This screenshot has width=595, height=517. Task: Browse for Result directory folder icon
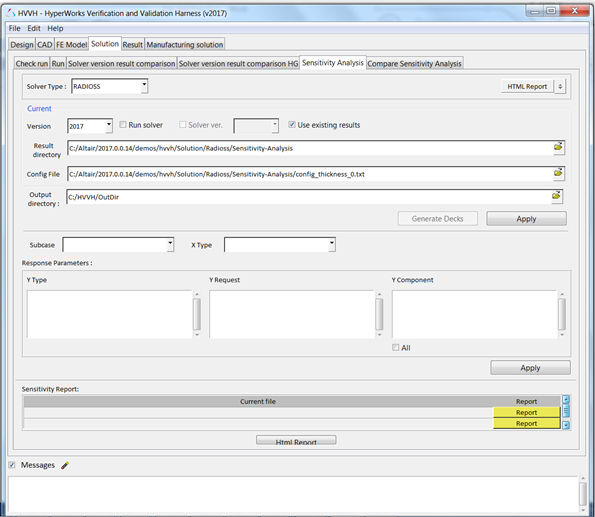558,147
